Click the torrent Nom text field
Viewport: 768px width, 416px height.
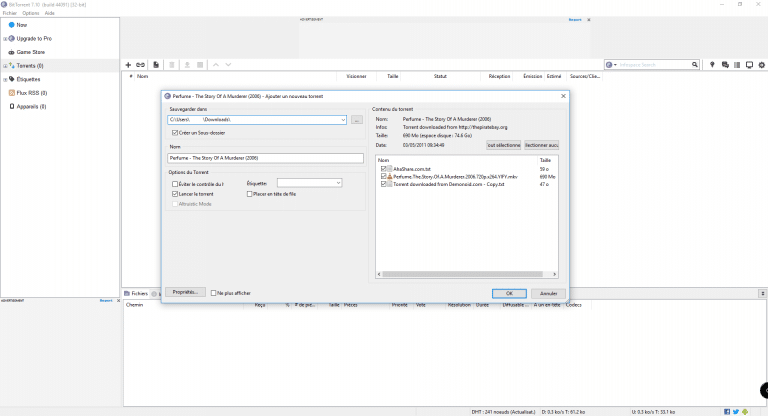[265, 158]
